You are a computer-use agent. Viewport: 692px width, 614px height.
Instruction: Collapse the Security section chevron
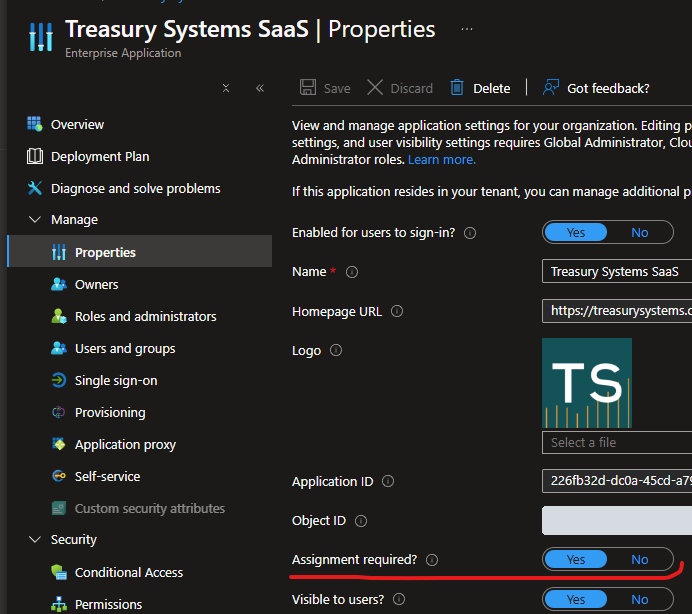click(35, 539)
